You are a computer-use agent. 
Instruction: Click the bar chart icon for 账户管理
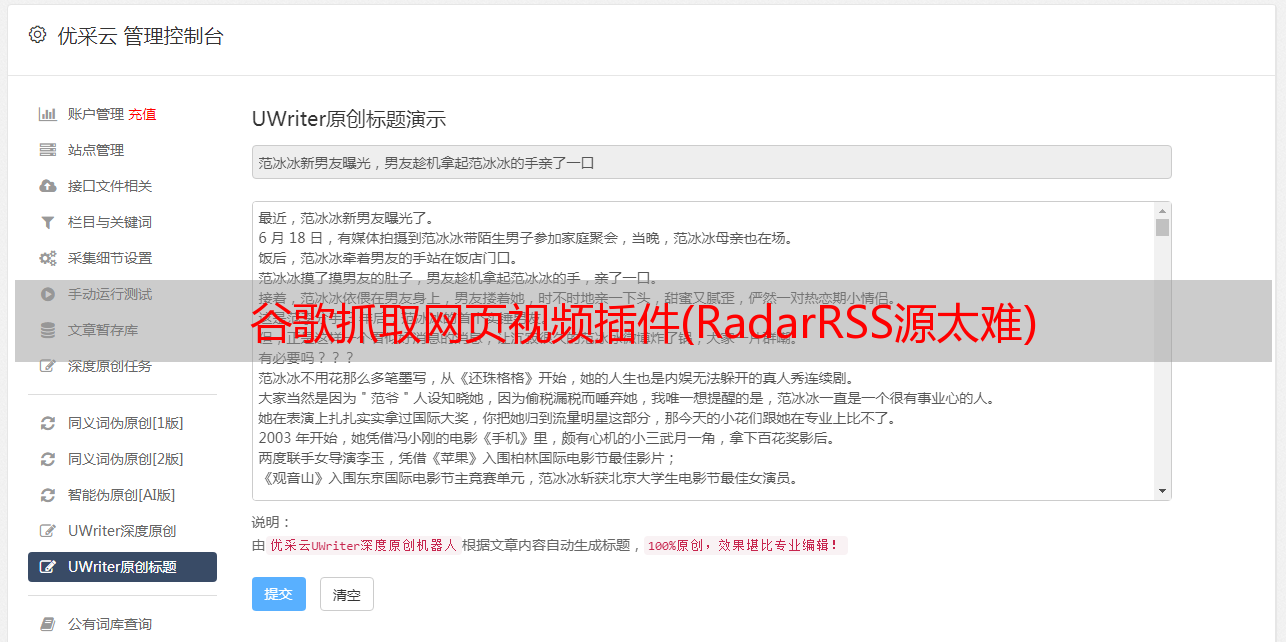click(47, 114)
